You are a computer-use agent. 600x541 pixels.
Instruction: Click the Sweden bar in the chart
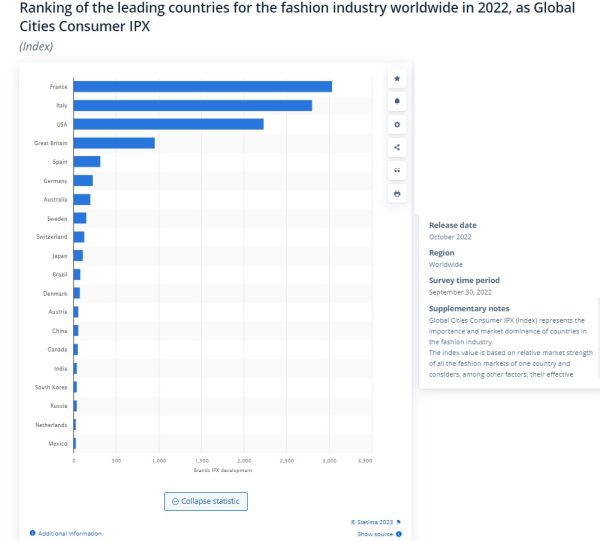pos(80,218)
